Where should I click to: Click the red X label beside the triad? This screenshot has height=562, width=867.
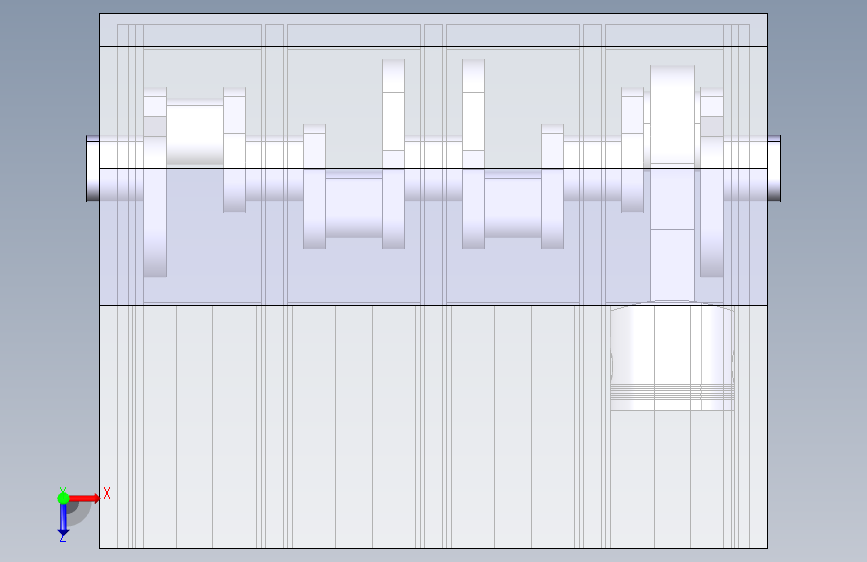point(107,493)
